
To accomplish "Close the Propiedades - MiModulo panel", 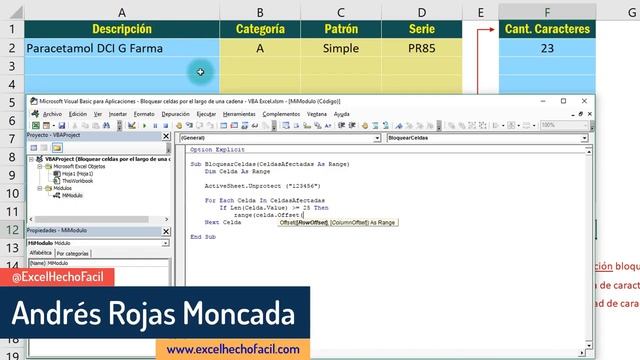I will click(x=166, y=231).
